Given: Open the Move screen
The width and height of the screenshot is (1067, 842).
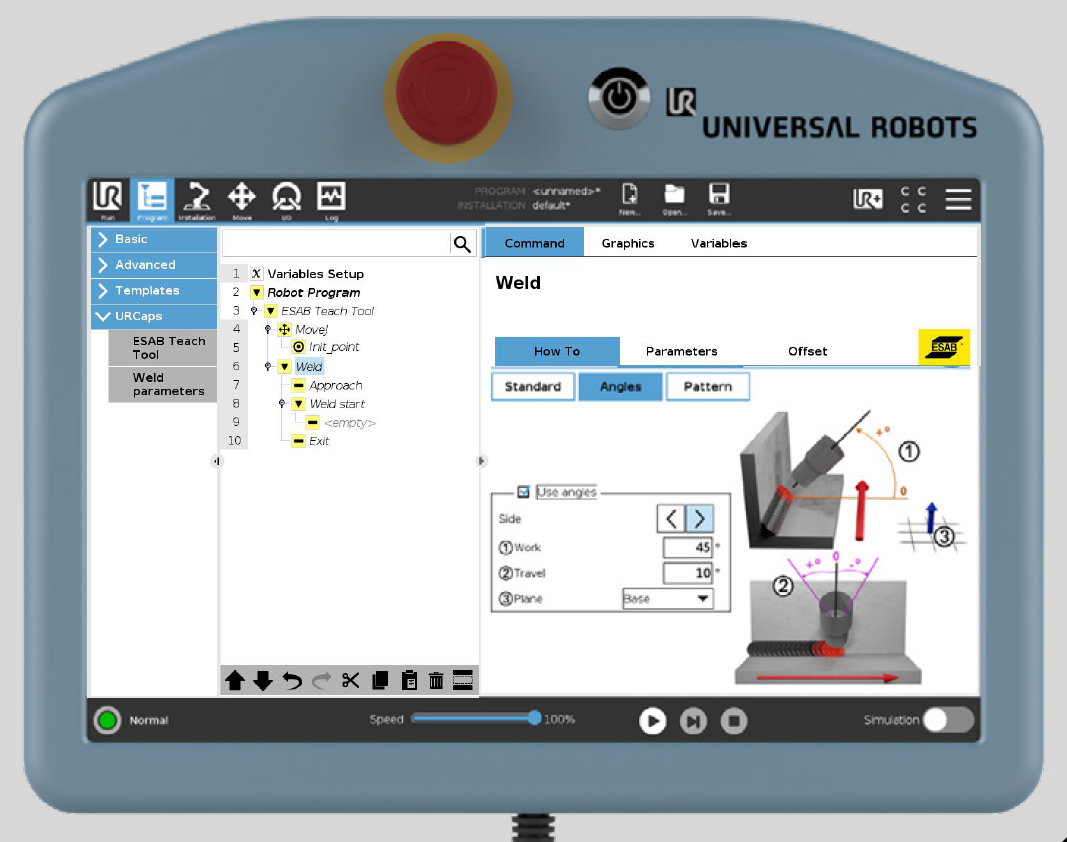Looking at the screenshot, I should click(x=242, y=200).
